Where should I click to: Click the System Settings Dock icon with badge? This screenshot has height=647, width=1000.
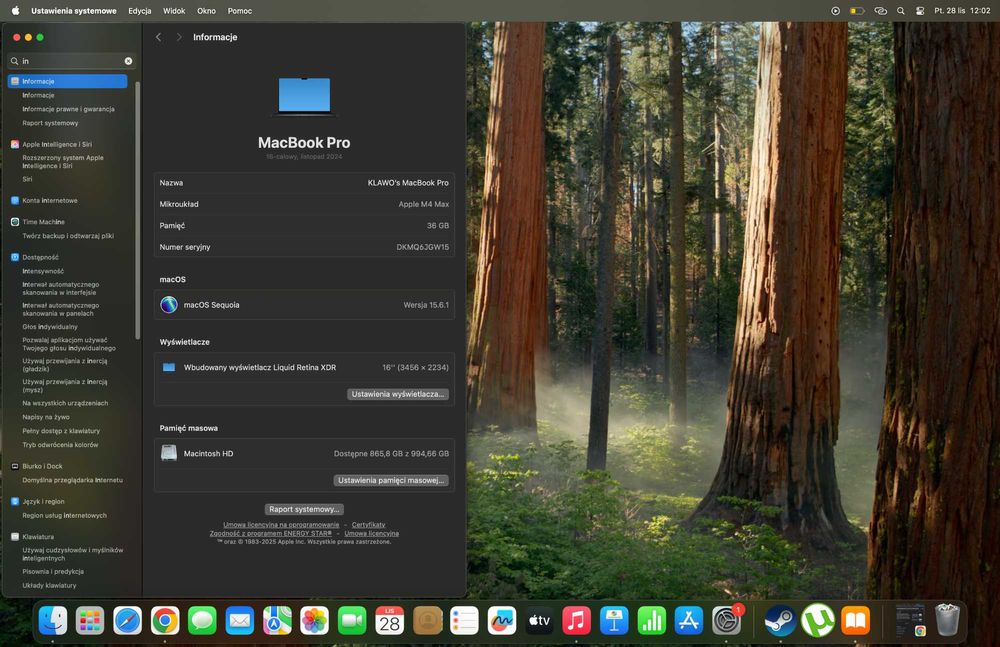coord(726,620)
